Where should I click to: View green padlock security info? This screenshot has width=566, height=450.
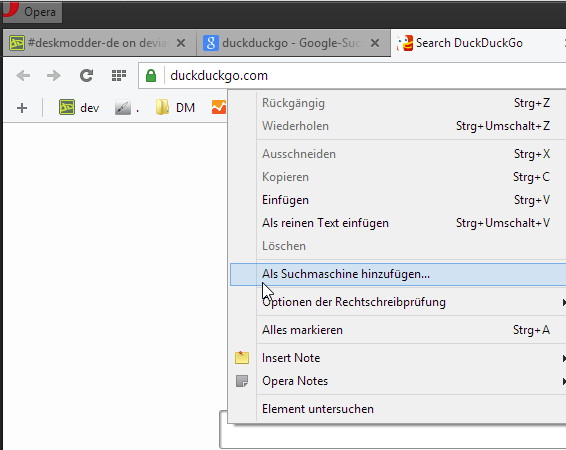pyautogui.click(x=151, y=76)
